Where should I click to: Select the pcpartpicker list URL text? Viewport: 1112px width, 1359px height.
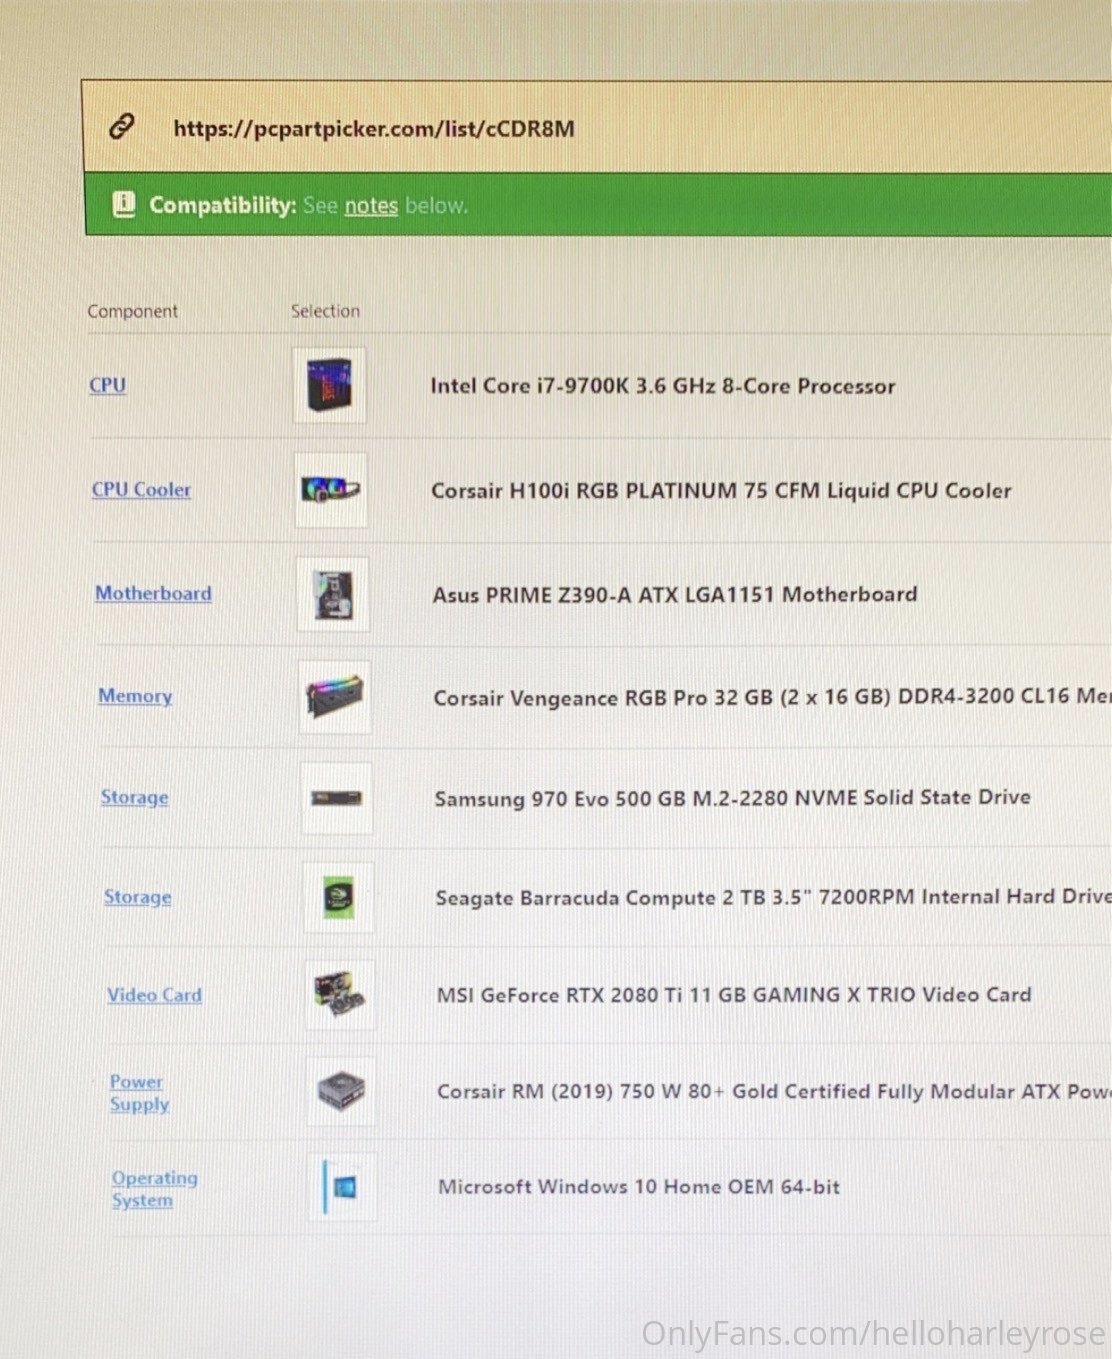click(x=374, y=129)
